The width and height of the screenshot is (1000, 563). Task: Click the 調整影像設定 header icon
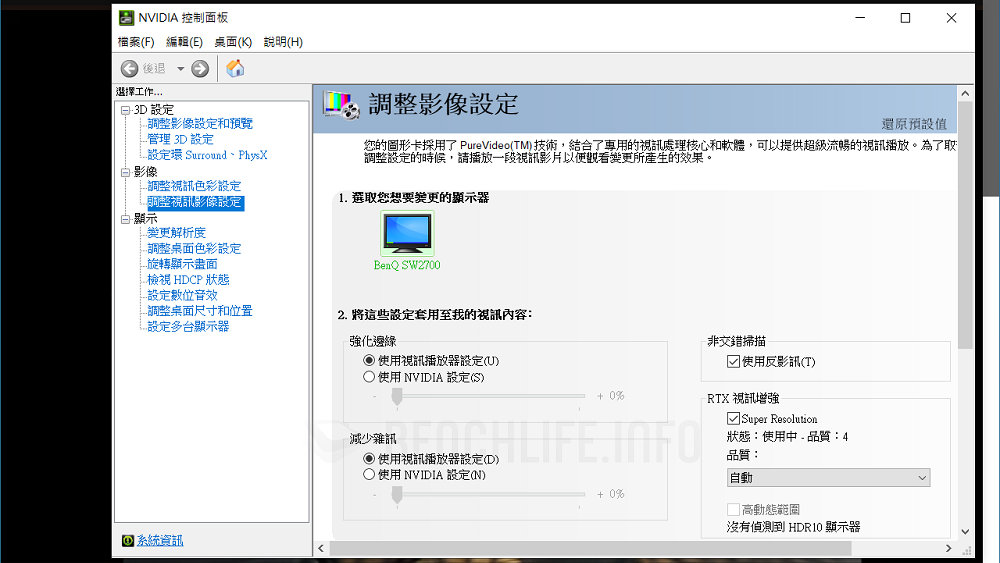pos(341,105)
